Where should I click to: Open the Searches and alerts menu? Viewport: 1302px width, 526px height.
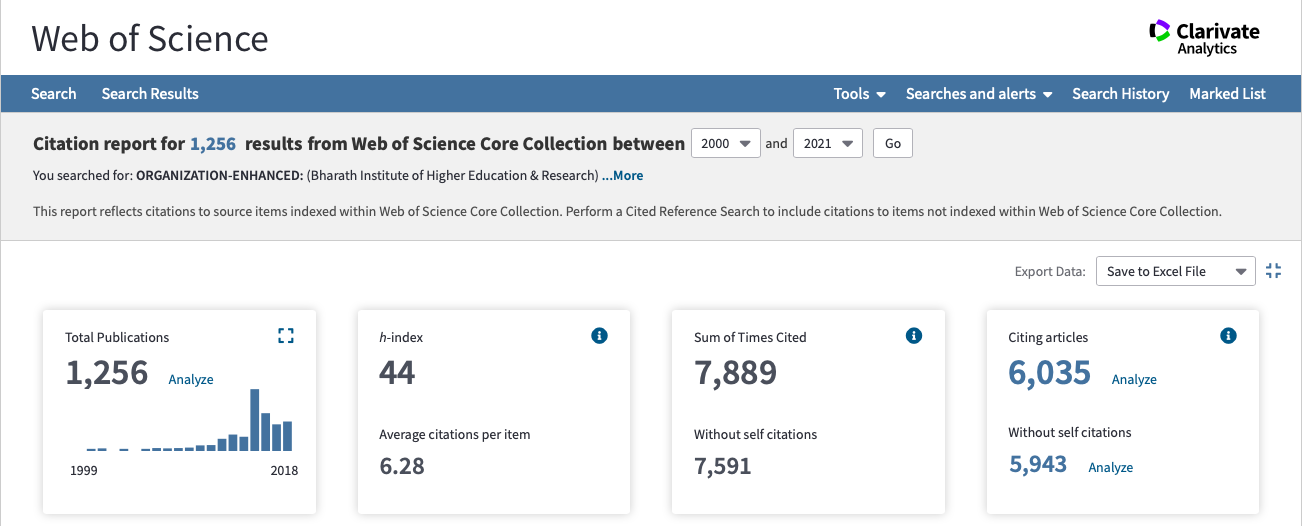[978, 94]
